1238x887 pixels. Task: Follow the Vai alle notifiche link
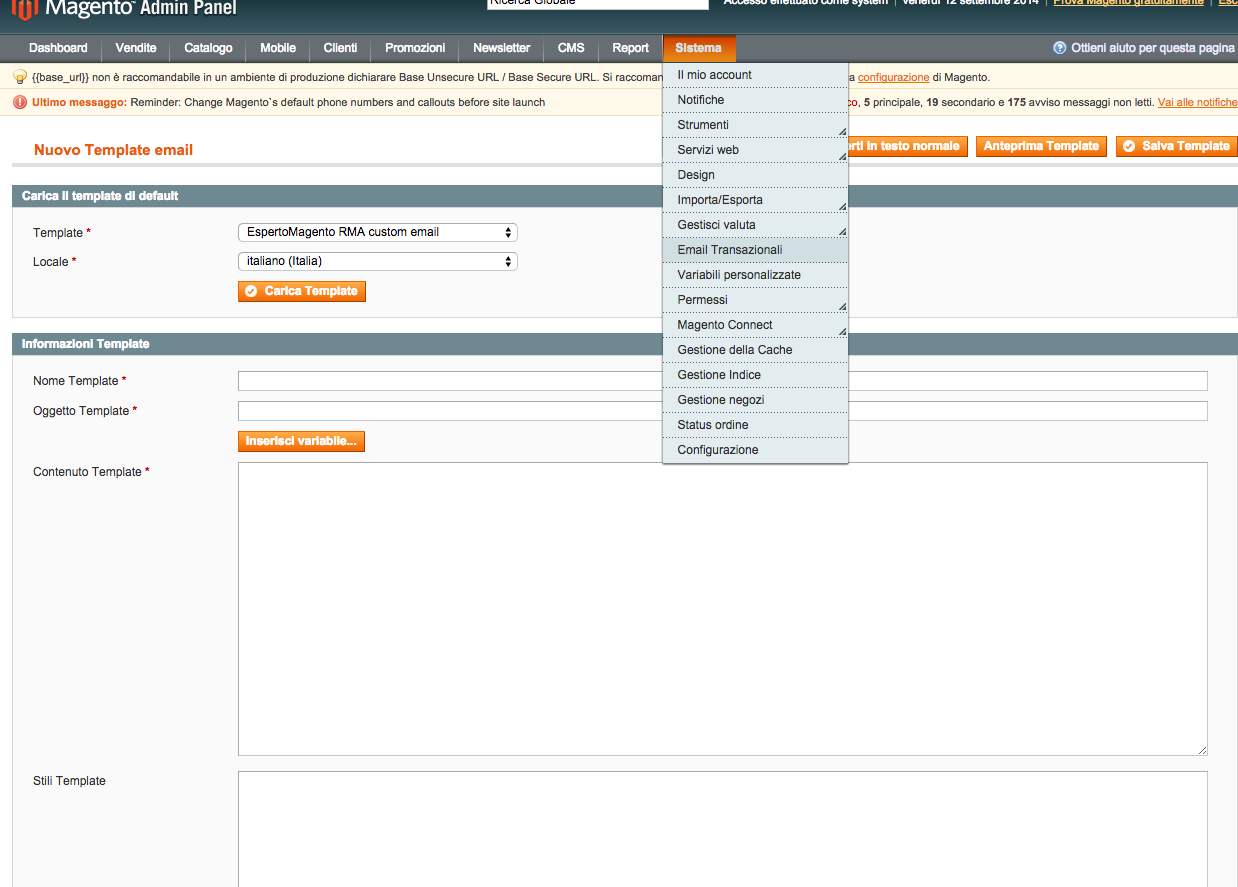(1198, 102)
